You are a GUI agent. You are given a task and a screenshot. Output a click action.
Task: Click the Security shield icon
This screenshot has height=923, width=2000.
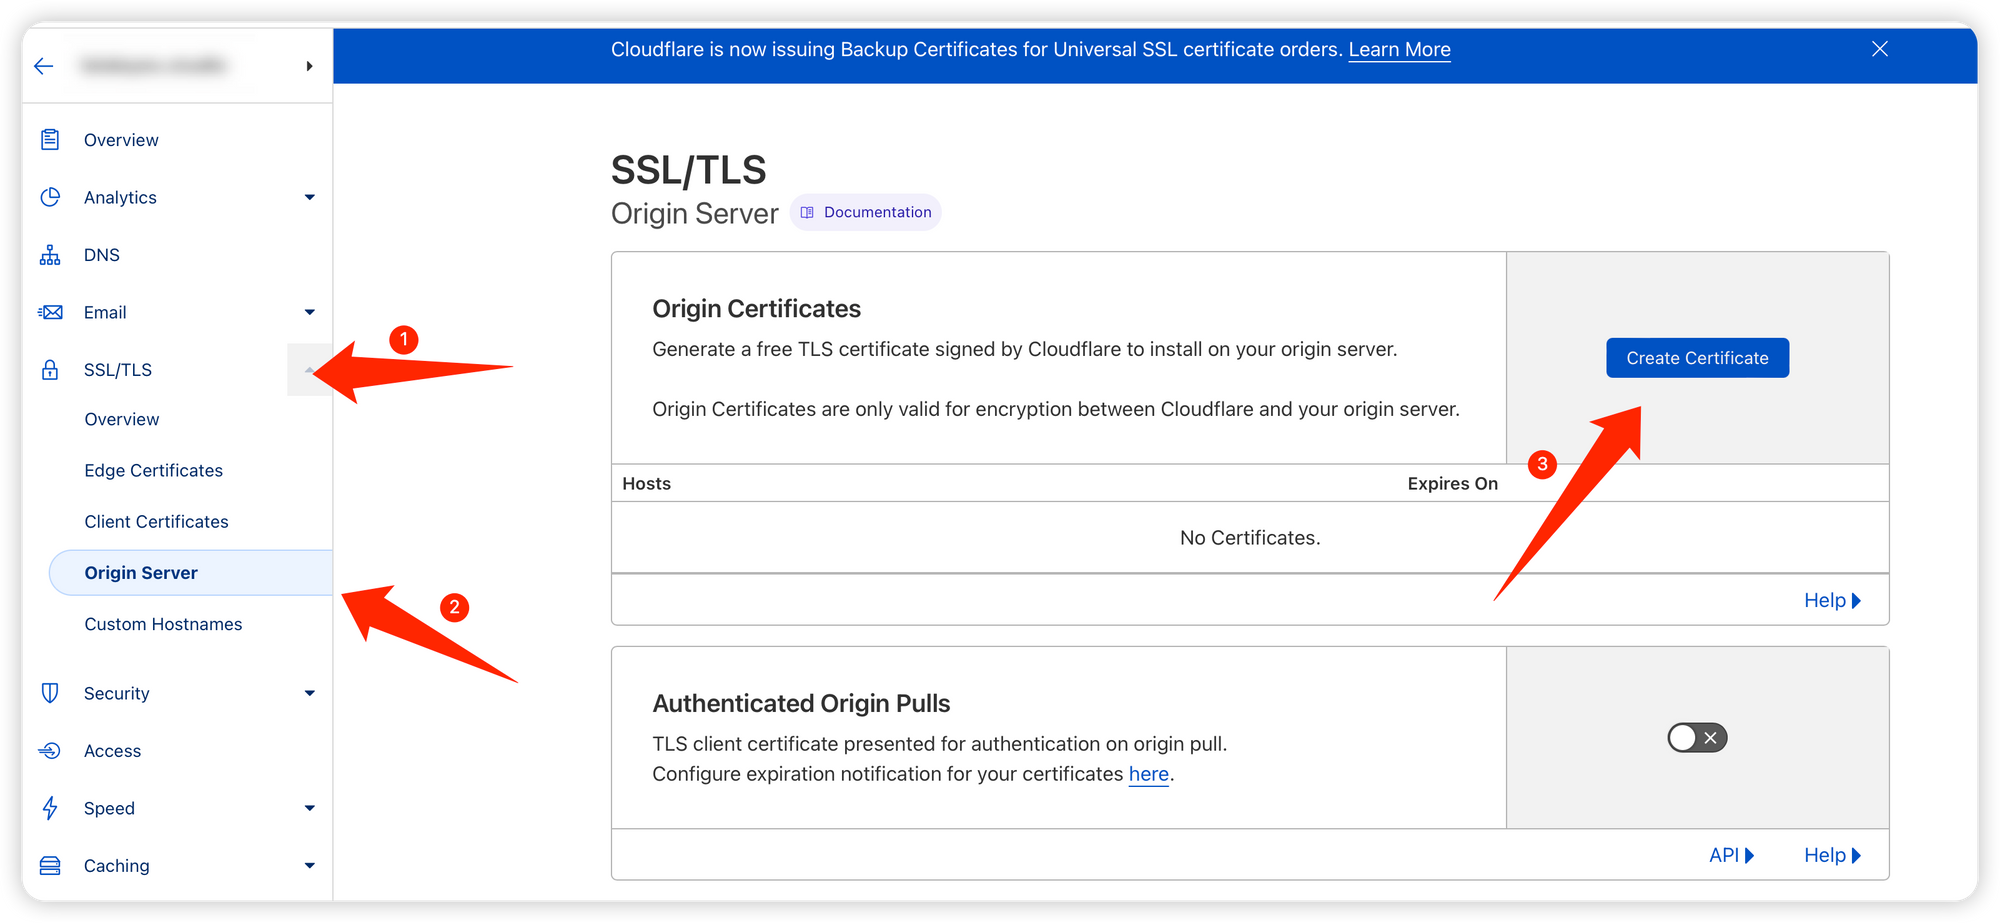pyautogui.click(x=50, y=693)
